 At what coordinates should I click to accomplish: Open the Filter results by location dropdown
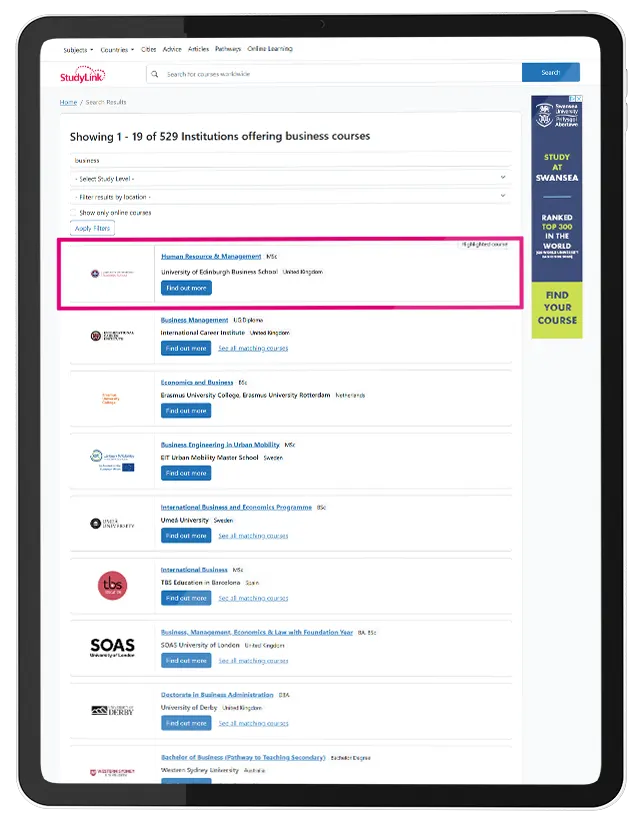coord(290,197)
